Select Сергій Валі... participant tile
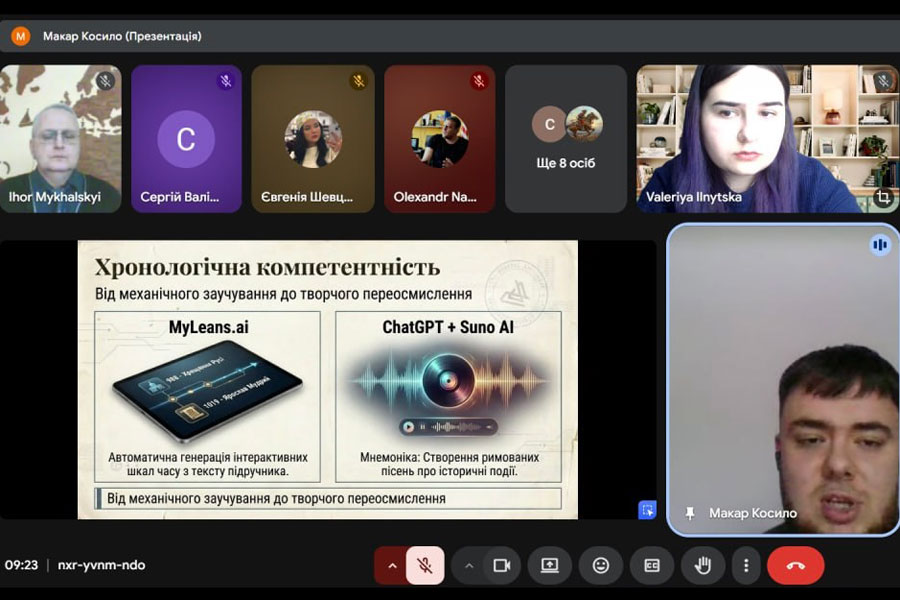The image size is (900, 600). (186, 138)
